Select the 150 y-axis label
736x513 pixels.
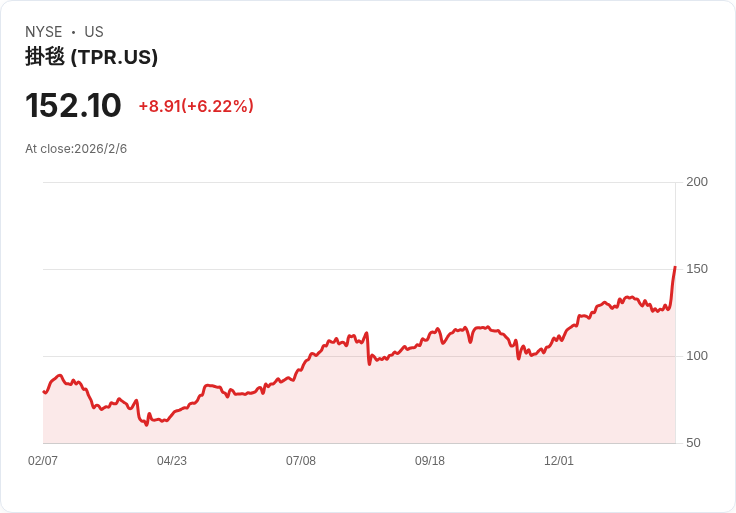[697, 269]
